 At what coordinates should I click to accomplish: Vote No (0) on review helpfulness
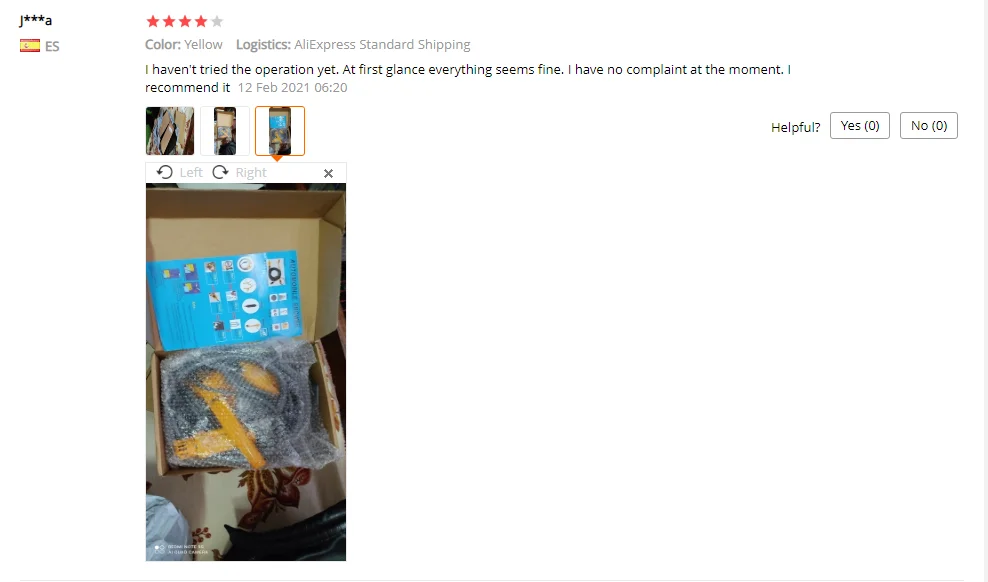[929, 125]
